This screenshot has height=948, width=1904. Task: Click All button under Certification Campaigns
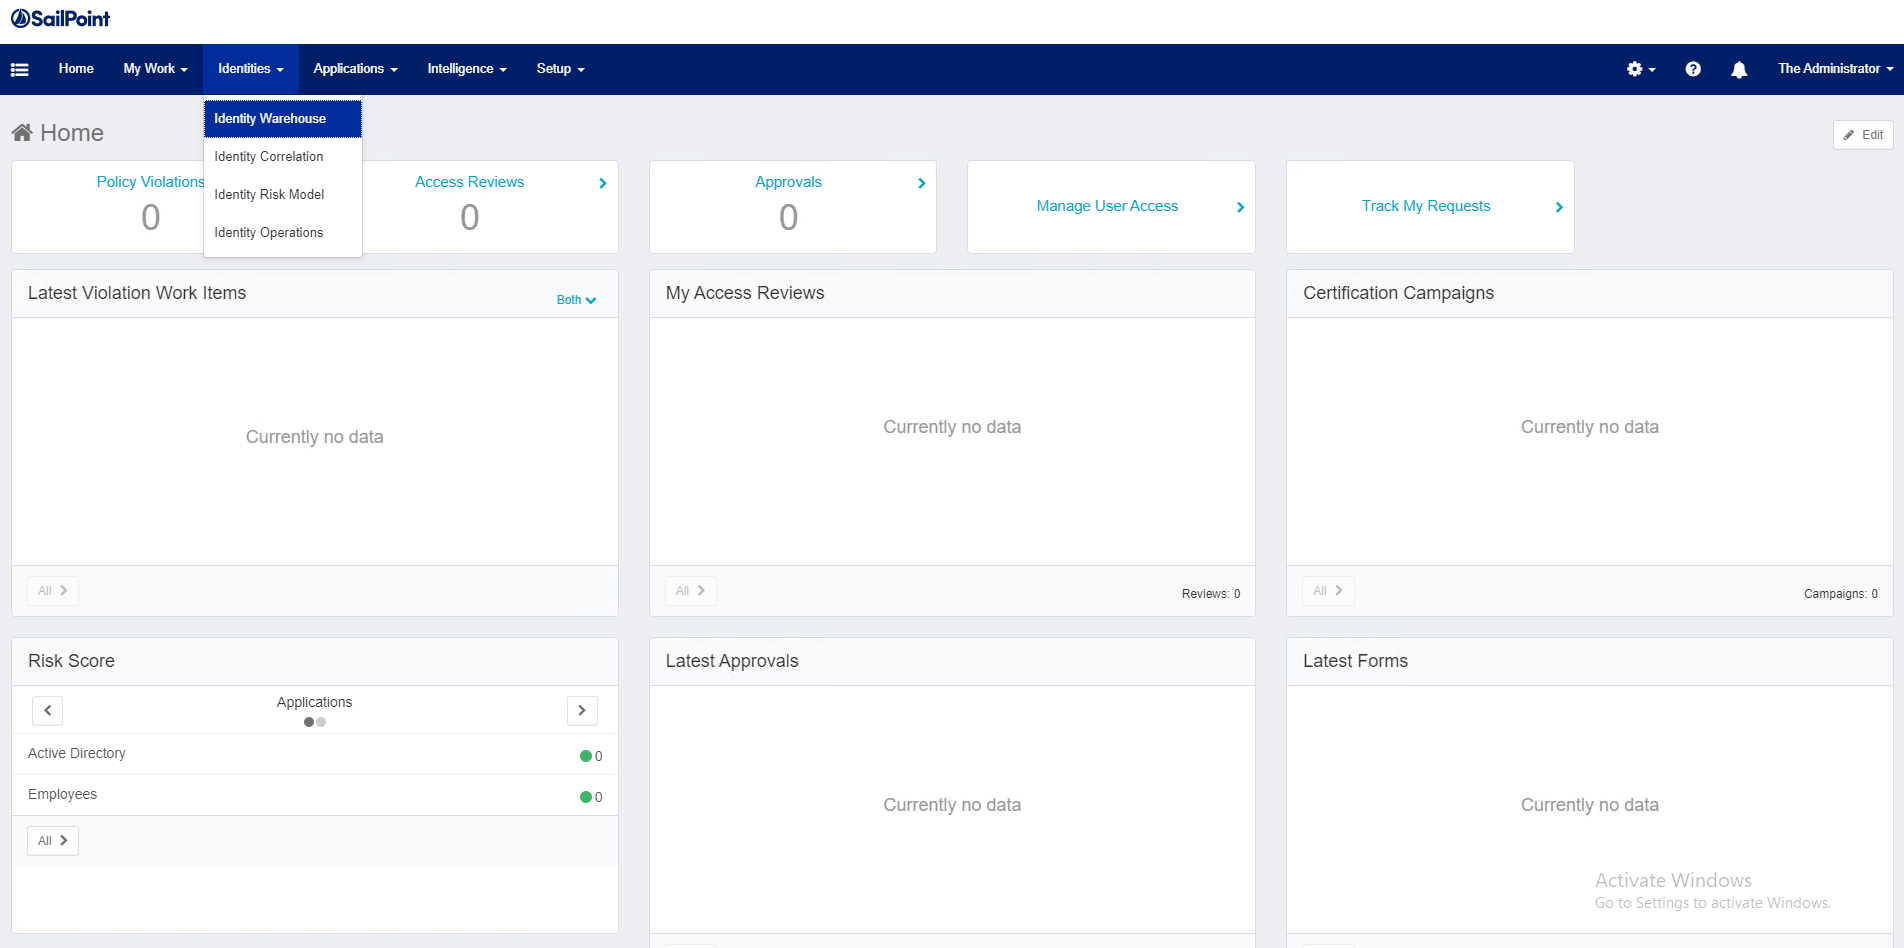(x=1329, y=591)
